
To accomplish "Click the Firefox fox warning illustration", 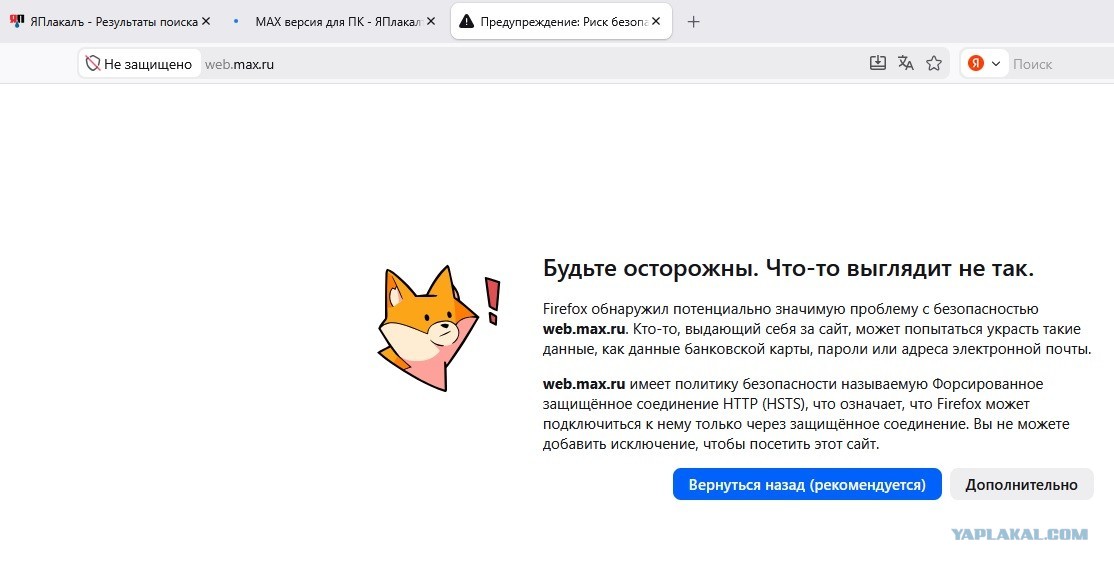I will [439, 328].
